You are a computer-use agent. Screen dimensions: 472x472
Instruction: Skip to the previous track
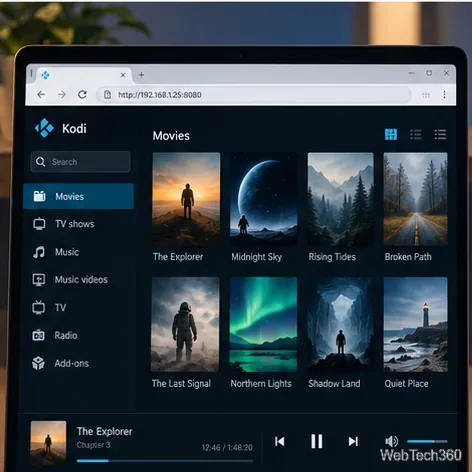(280, 441)
